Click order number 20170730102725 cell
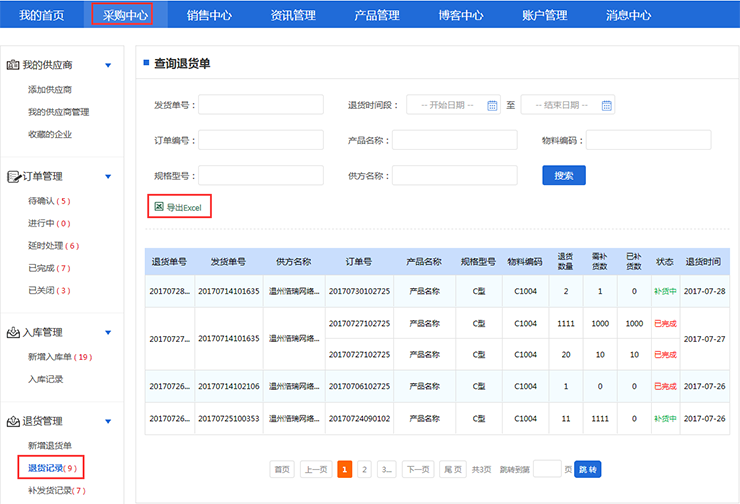The width and height of the screenshot is (740, 504). tap(360, 291)
